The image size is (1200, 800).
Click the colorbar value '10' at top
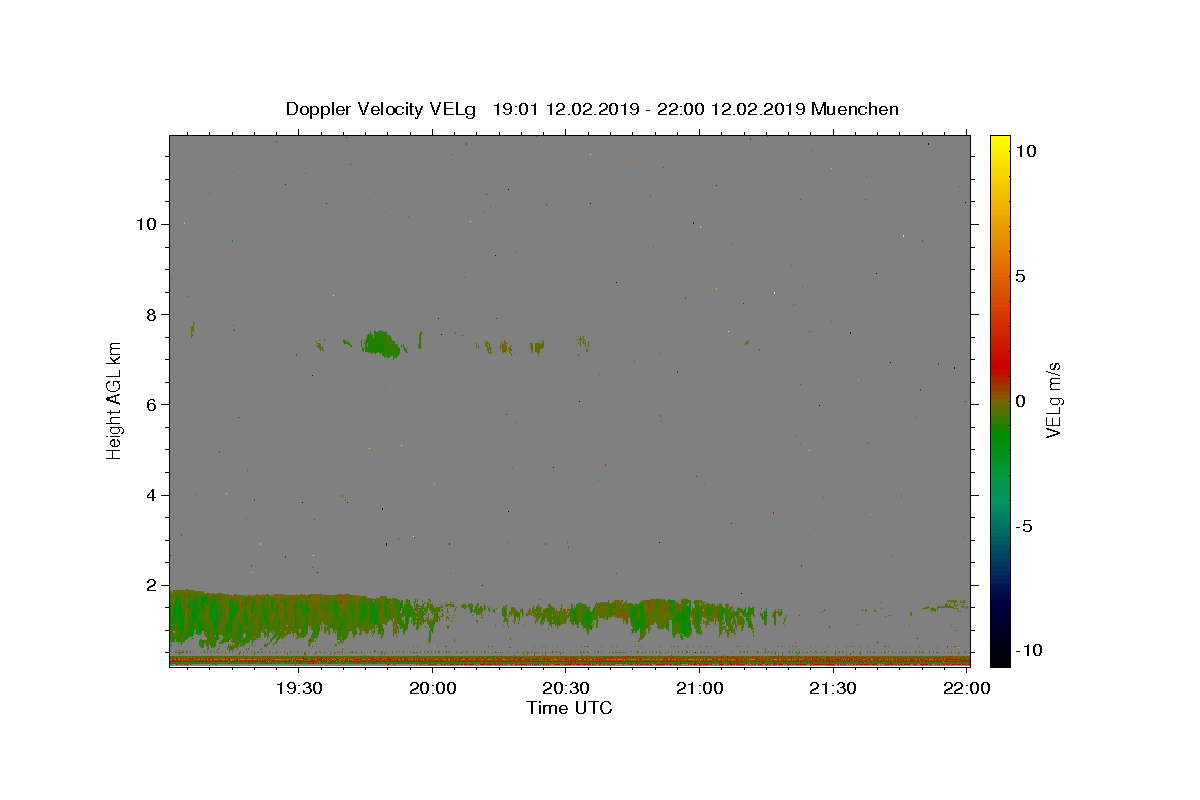click(x=1025, y=151)
